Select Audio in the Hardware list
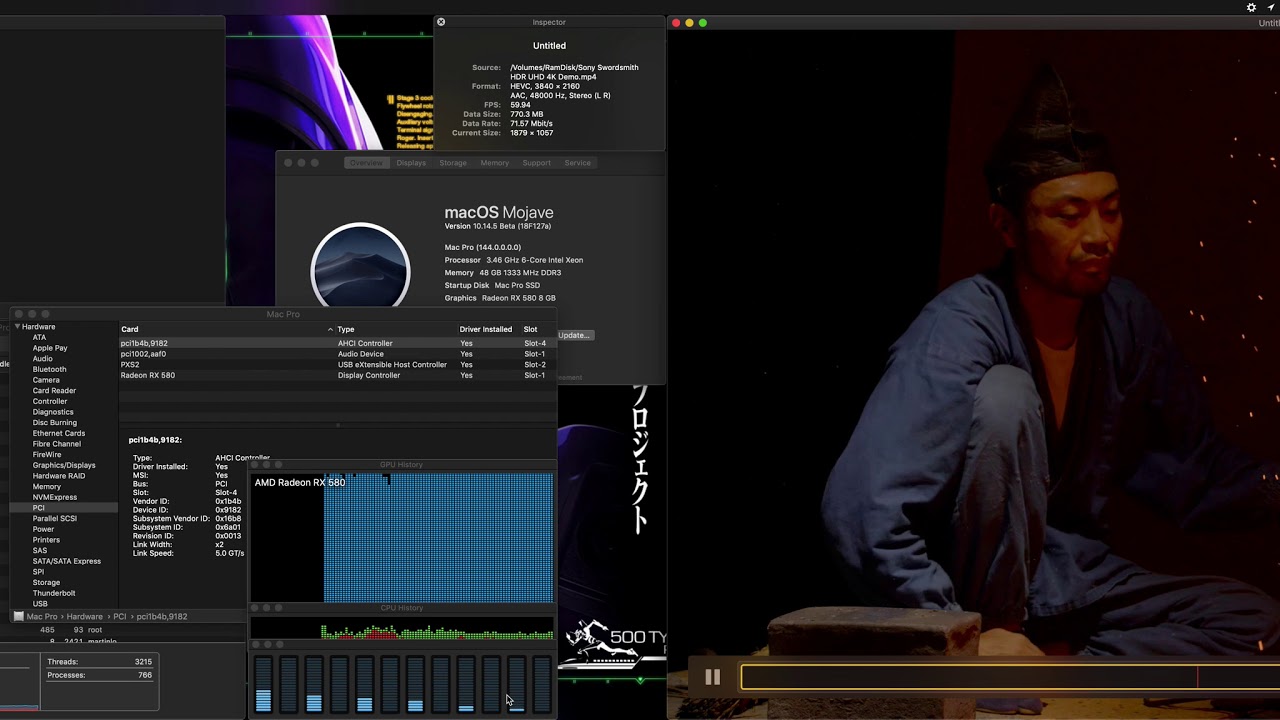 coord(42,359)
